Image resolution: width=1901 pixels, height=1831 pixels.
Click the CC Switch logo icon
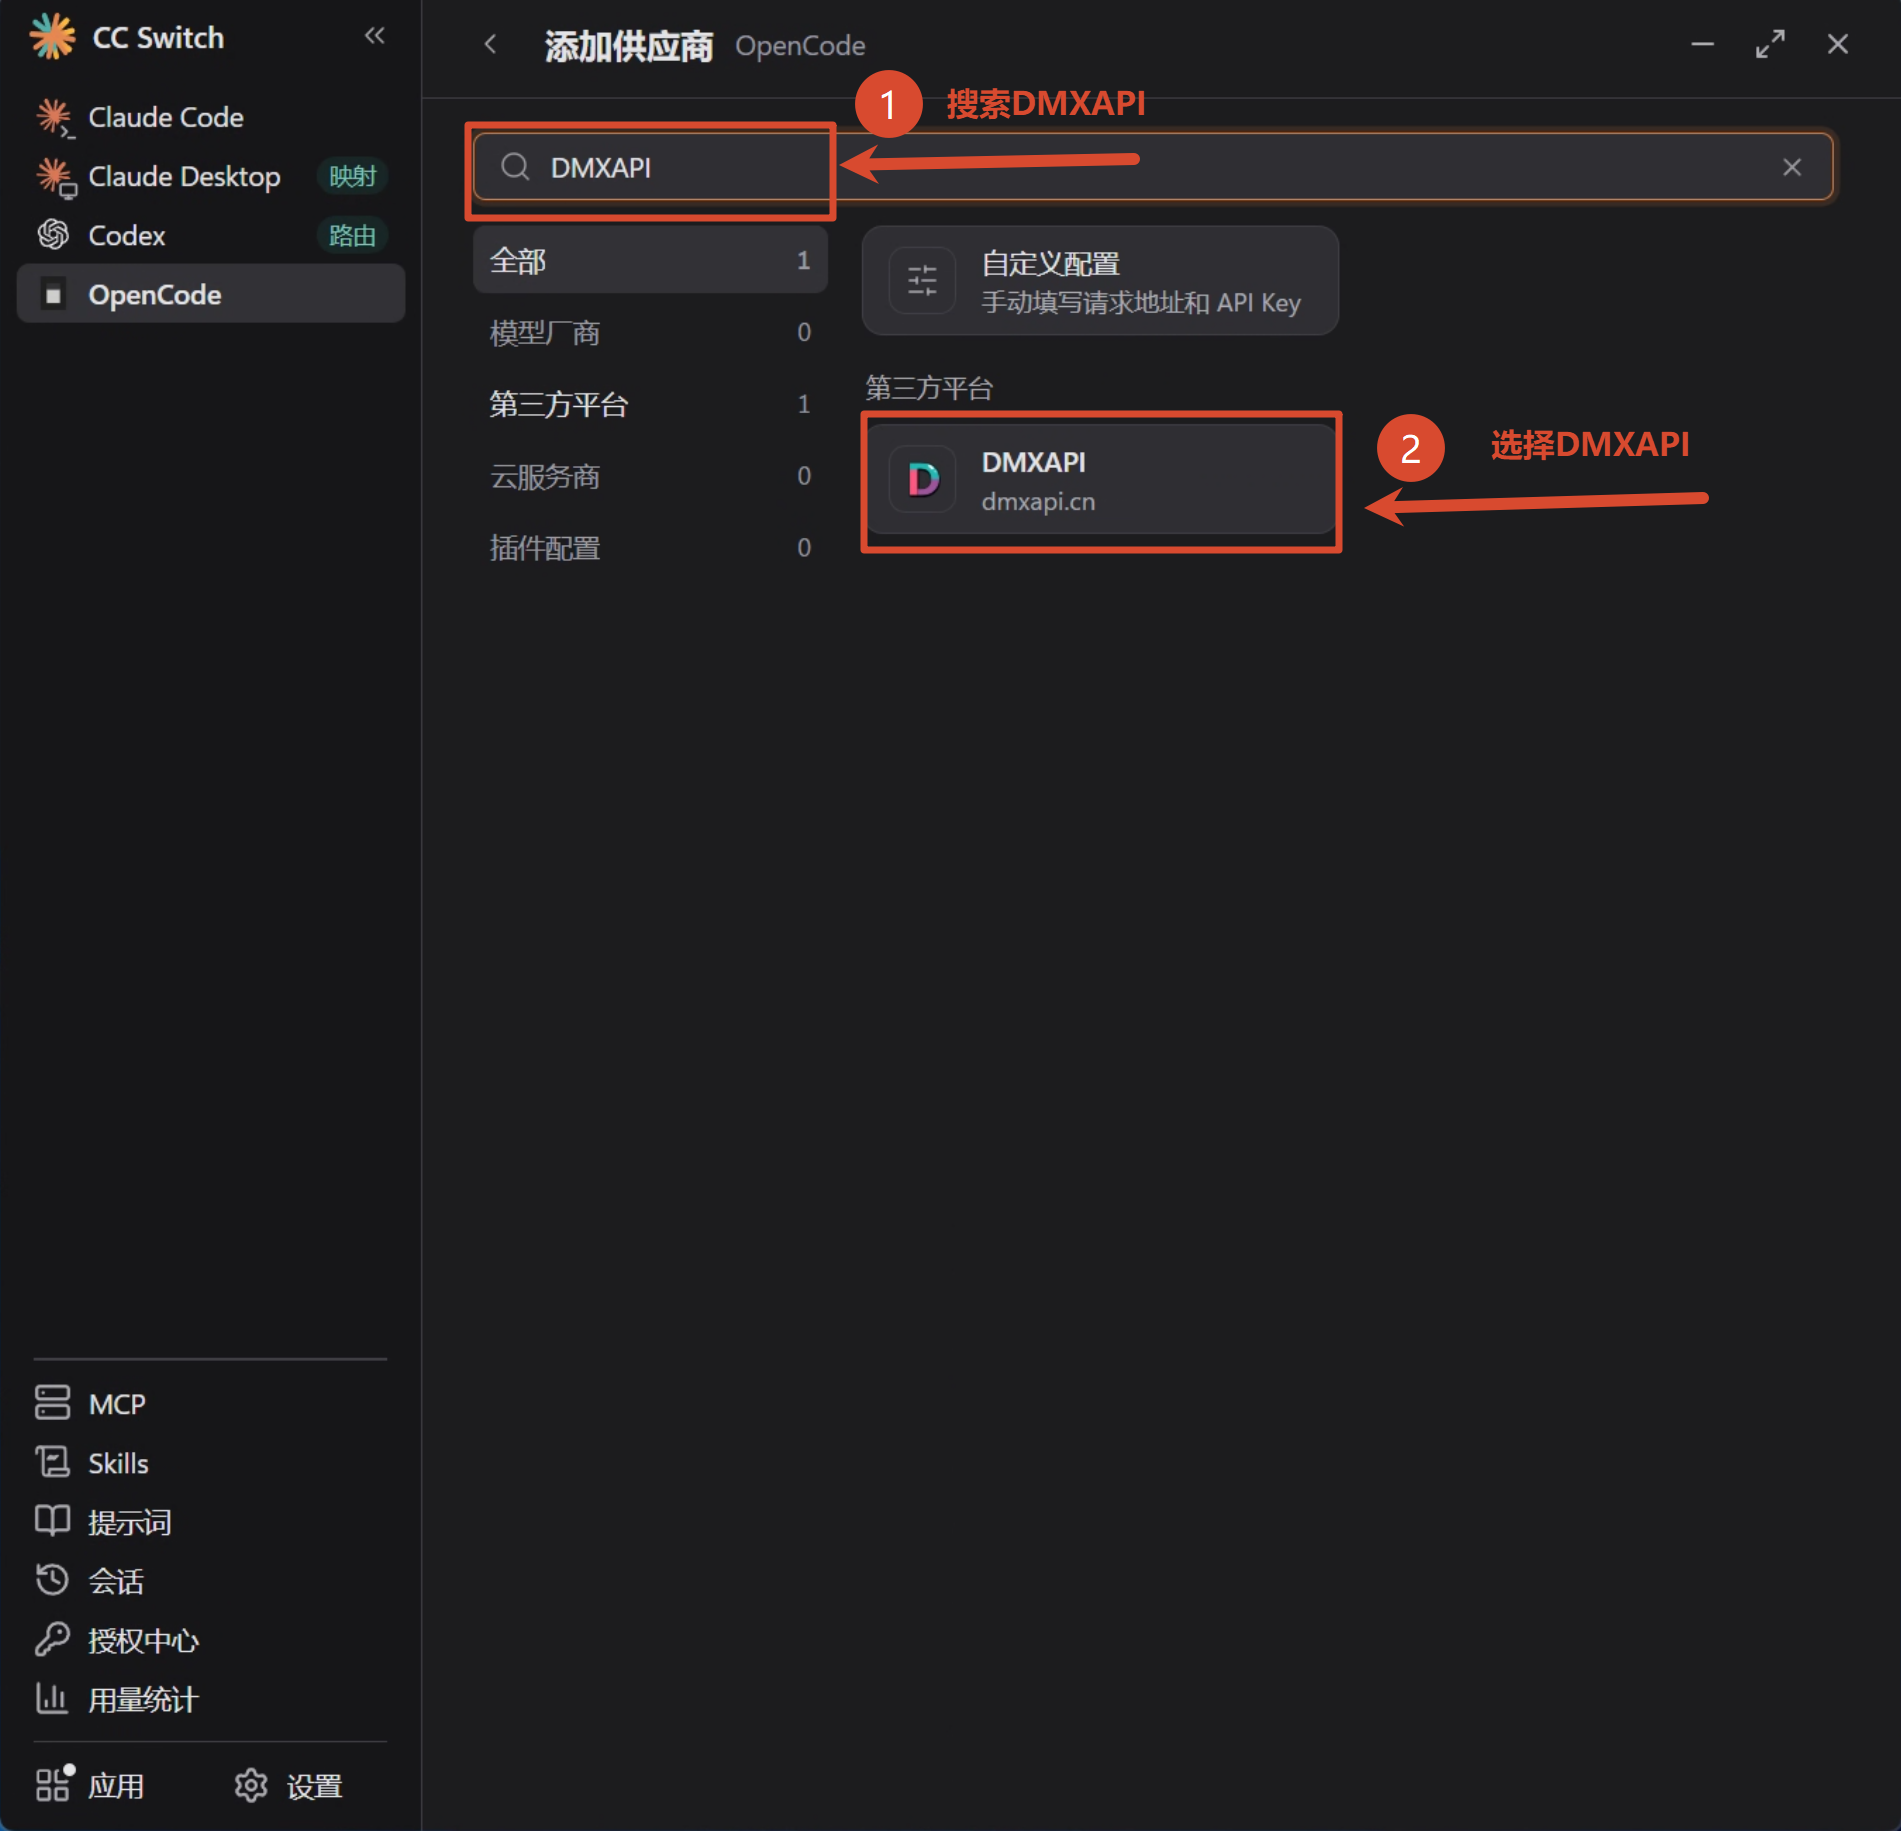pyautogui.click(x=52, y=37)
